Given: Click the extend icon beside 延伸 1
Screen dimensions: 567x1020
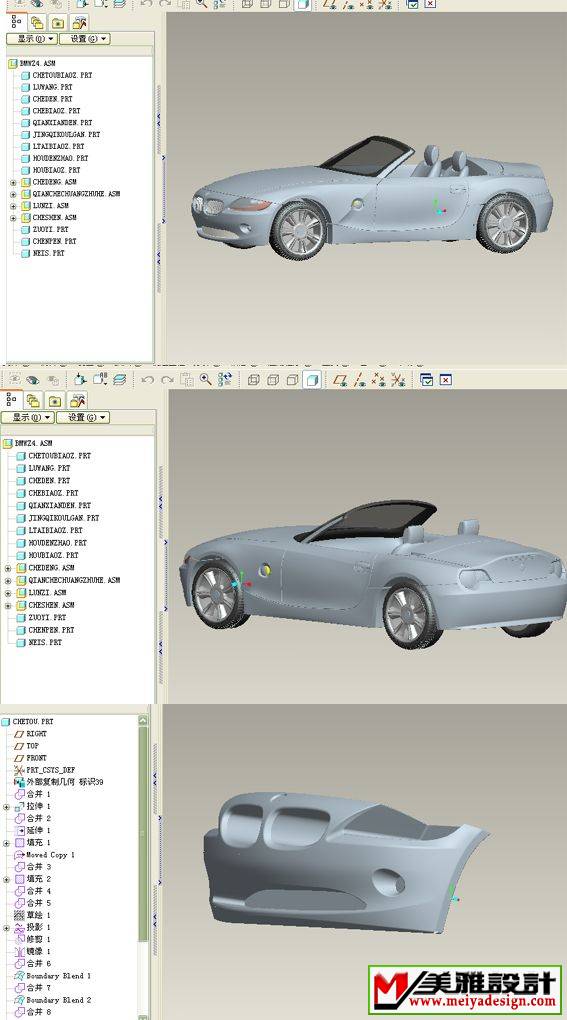Looking at the screenshot, I should point(19,830).
